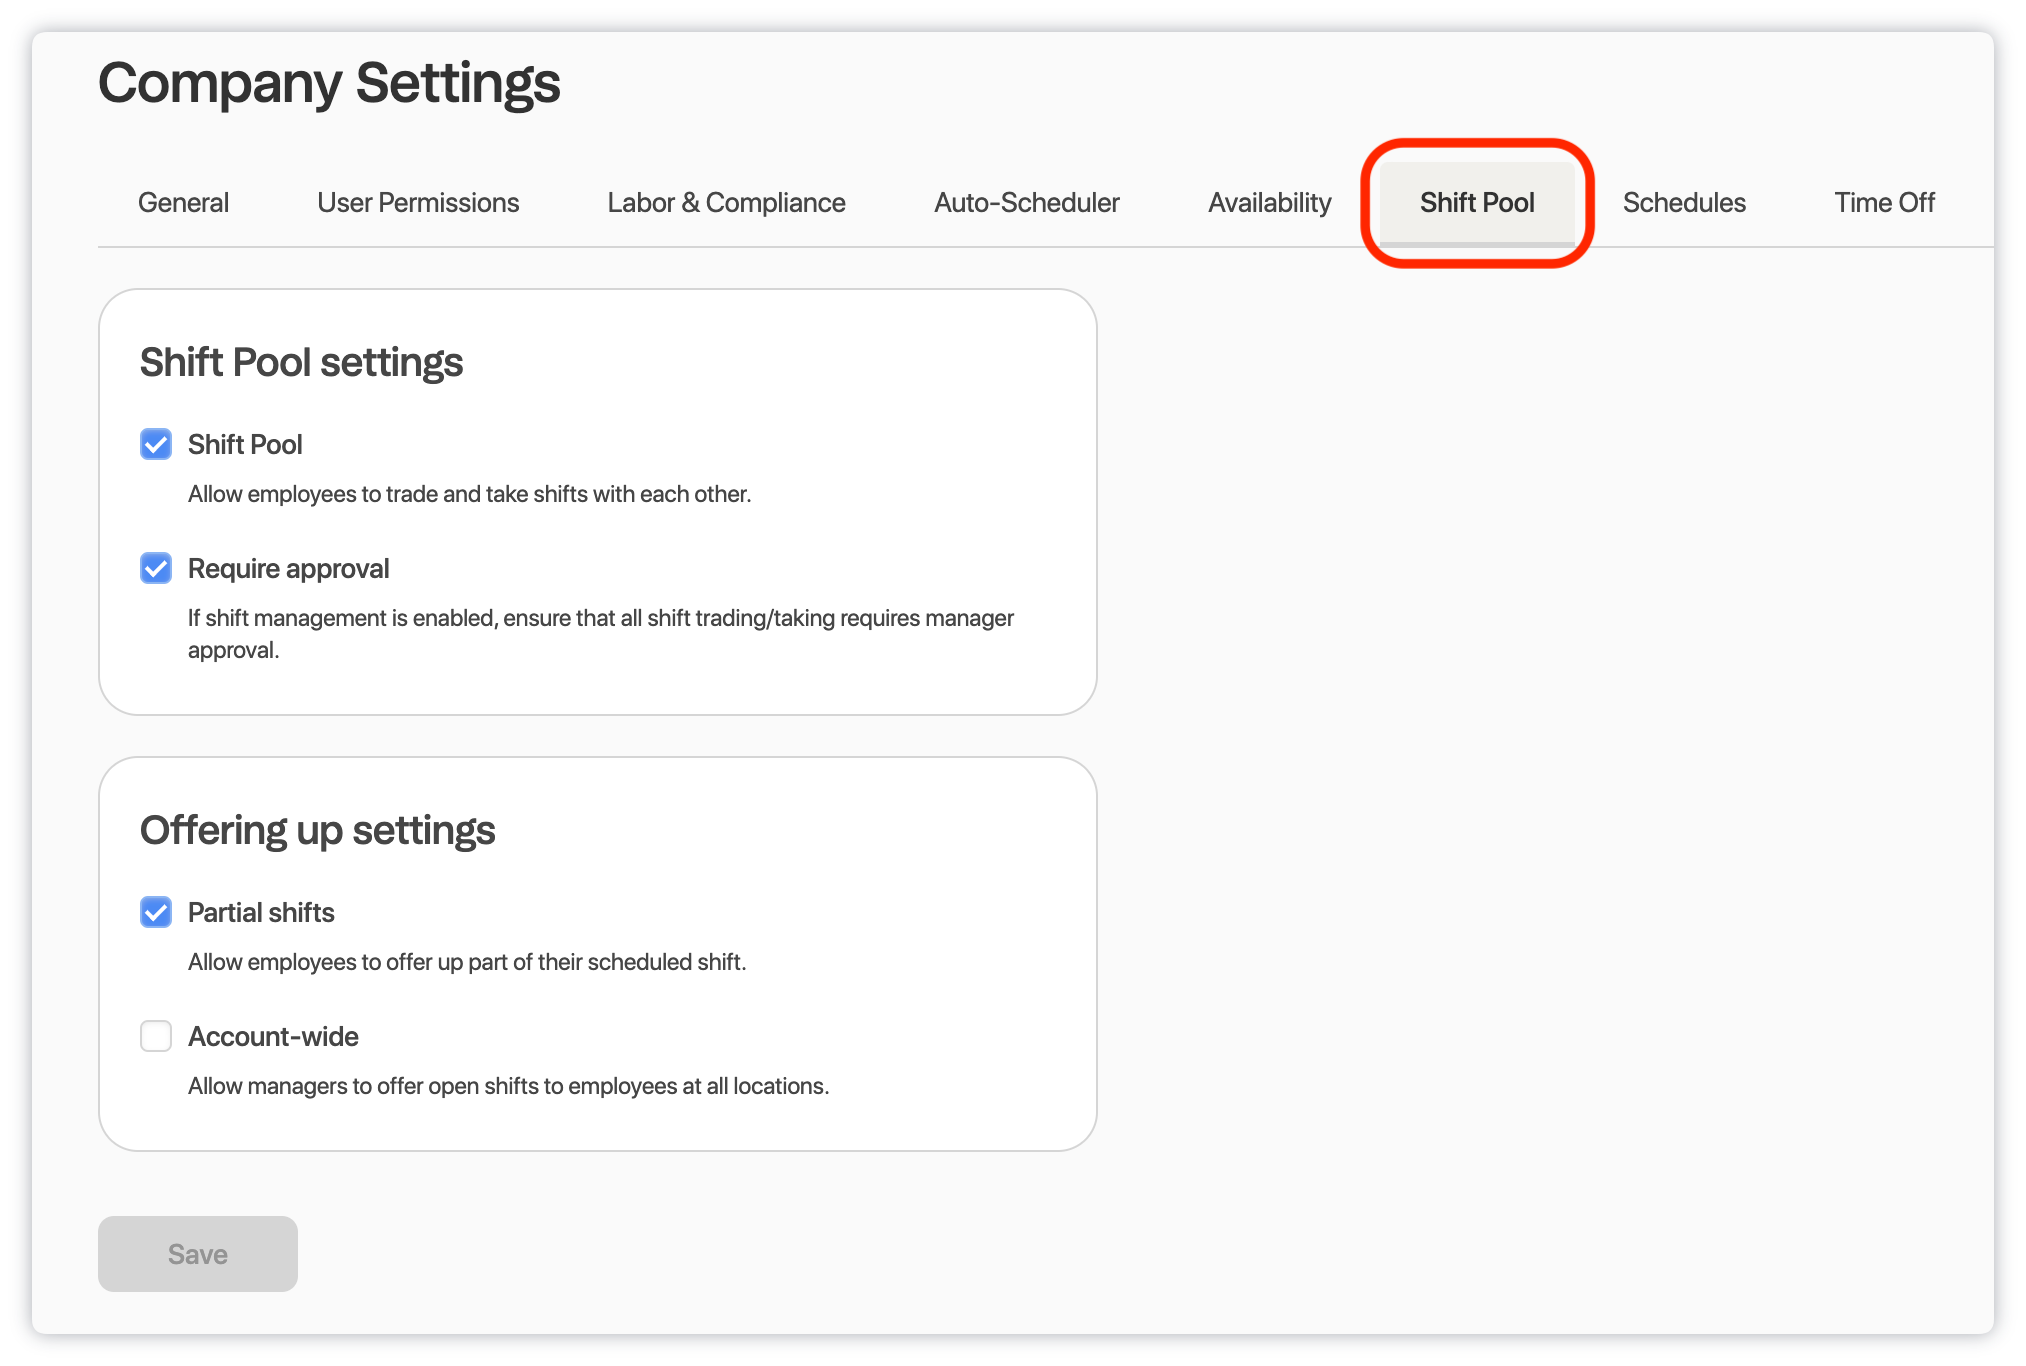This screenshot has height=1366, width=2026.
Task: Click the Offering up settings heading
Action: (x=317, y=831)
